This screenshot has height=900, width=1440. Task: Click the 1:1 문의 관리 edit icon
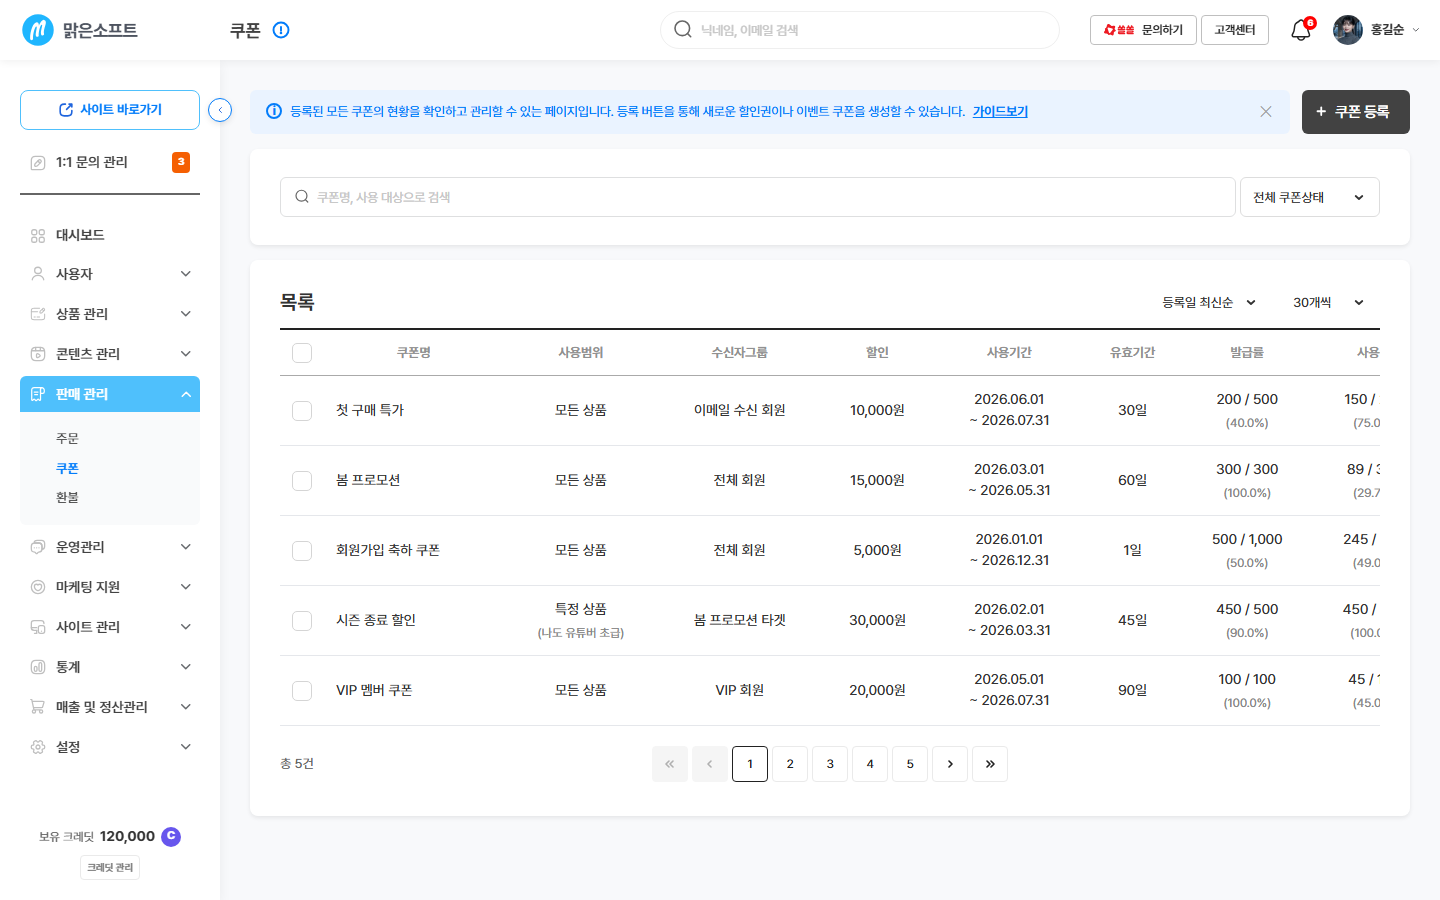pyautogui.click(x=38, y=163)
